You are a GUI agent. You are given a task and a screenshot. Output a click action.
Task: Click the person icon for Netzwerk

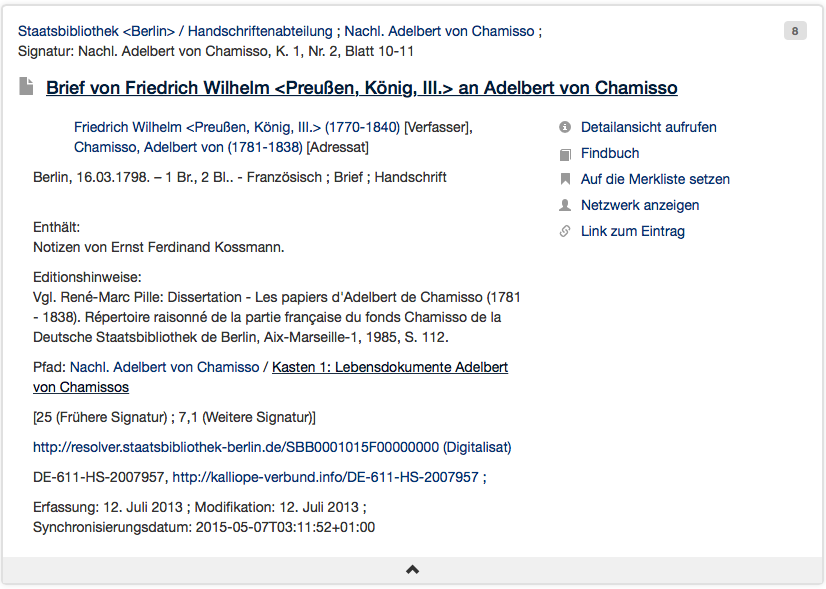565,205
